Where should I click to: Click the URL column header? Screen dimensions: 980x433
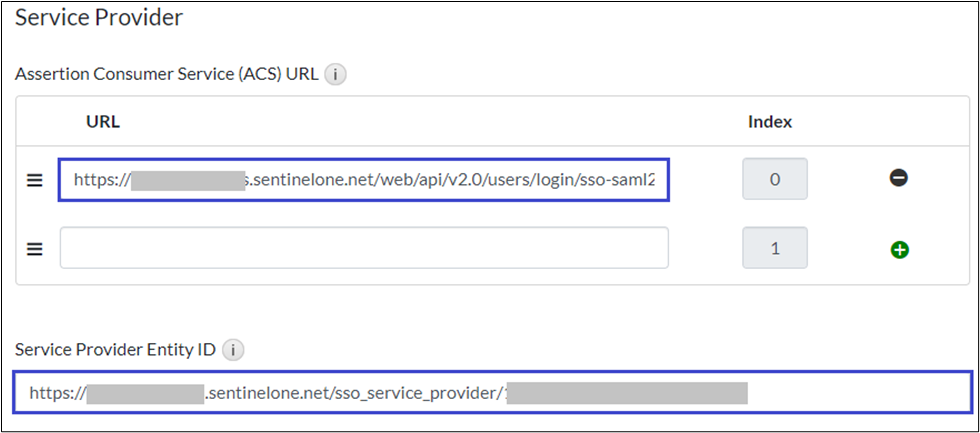coord(103,122)
